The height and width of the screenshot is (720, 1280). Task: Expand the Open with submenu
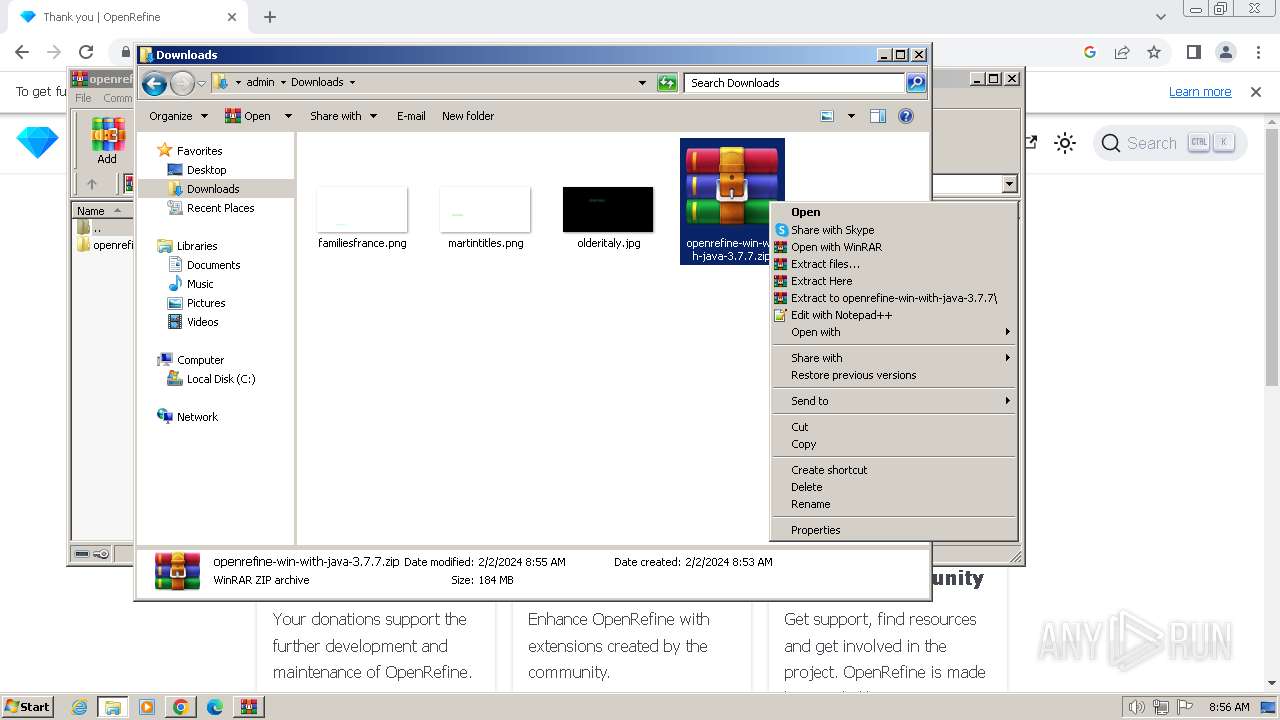point(894,332)
